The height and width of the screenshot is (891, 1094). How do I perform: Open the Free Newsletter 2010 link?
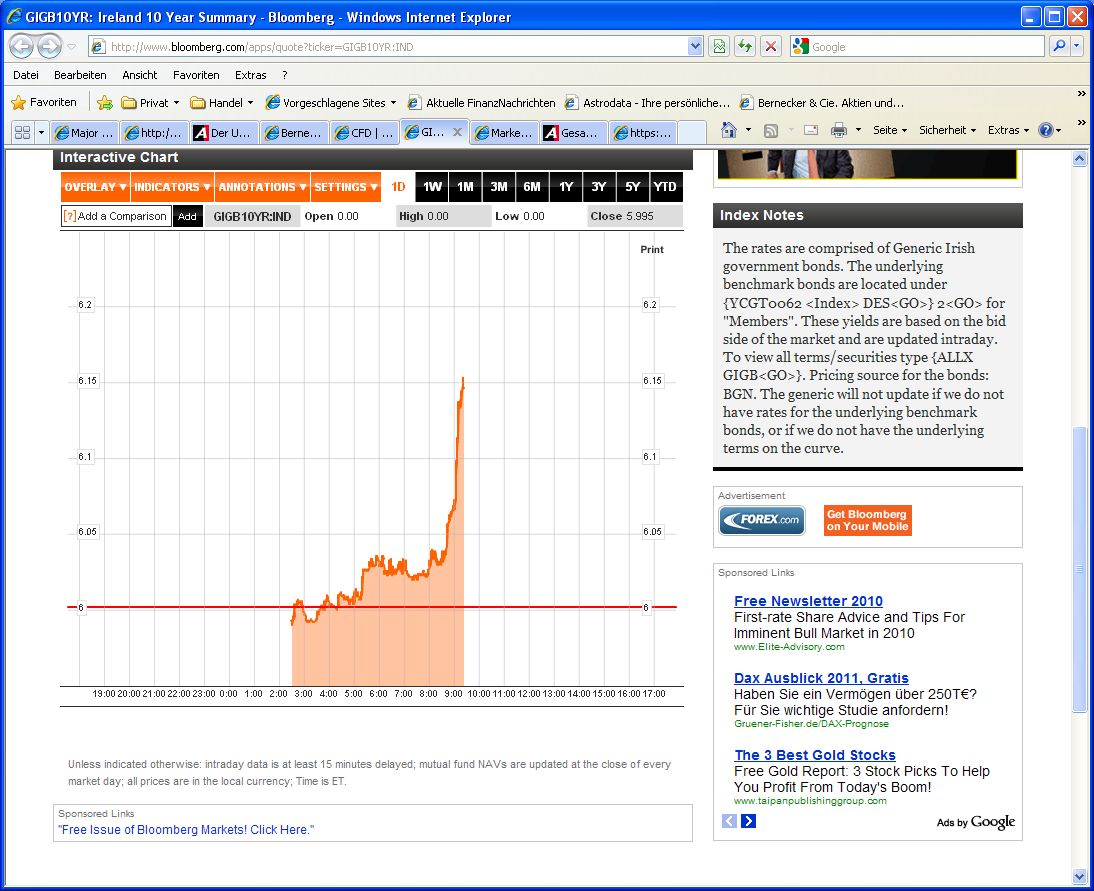tap(808, 601)
